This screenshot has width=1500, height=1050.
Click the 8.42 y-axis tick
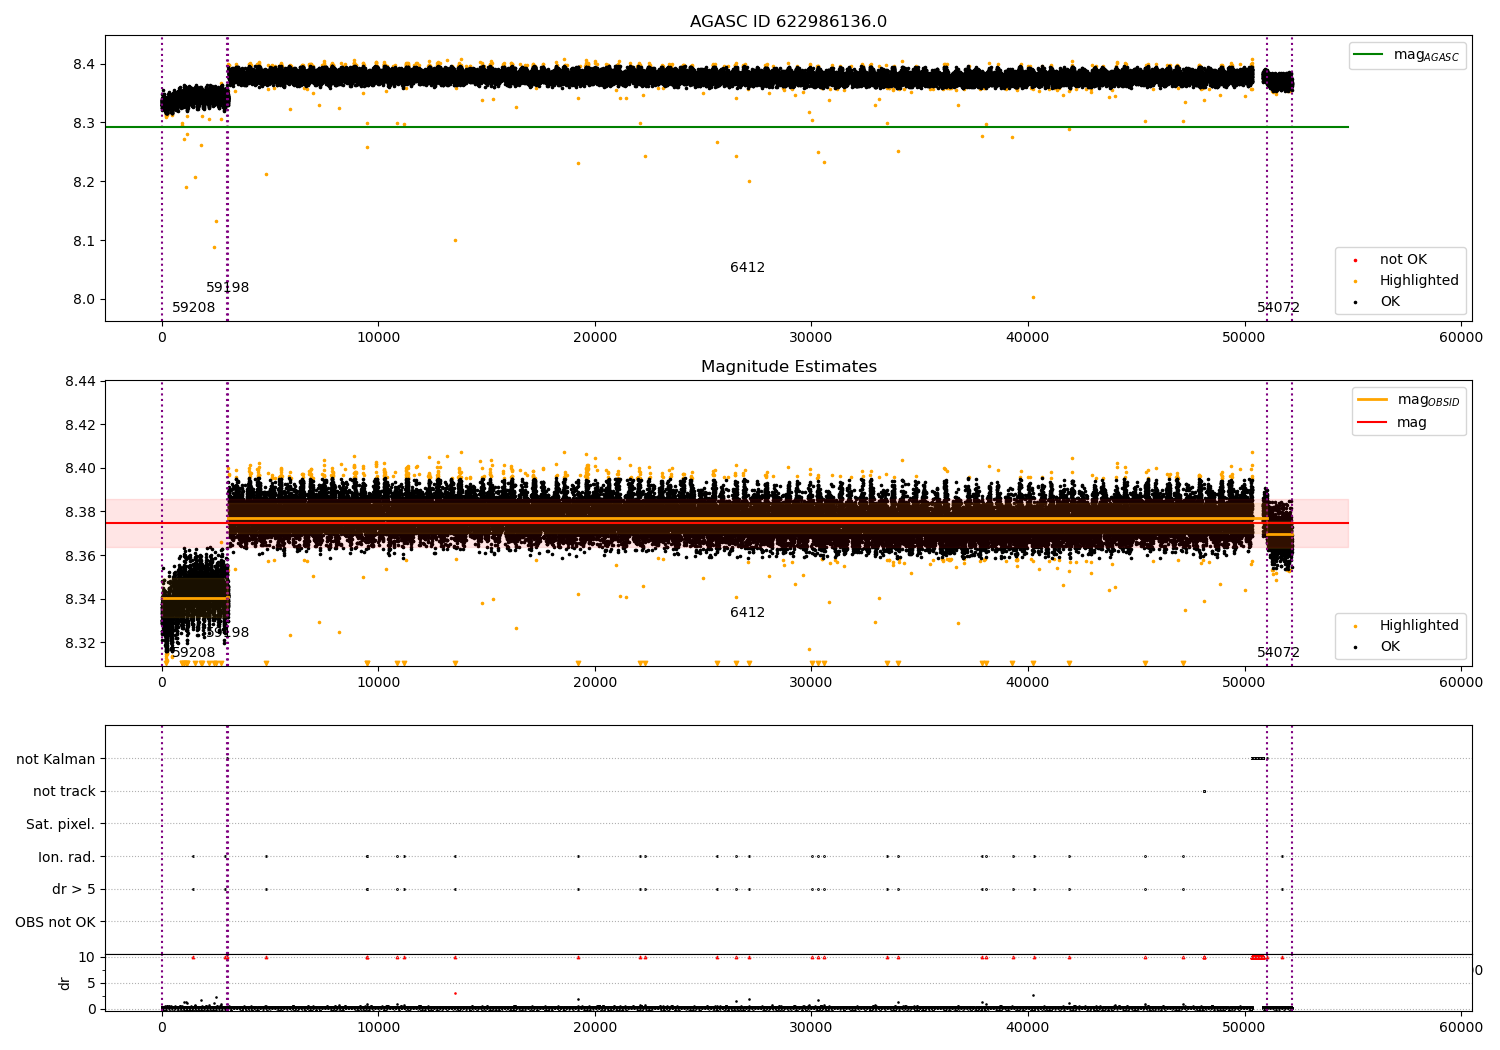(x=79, y=425)
